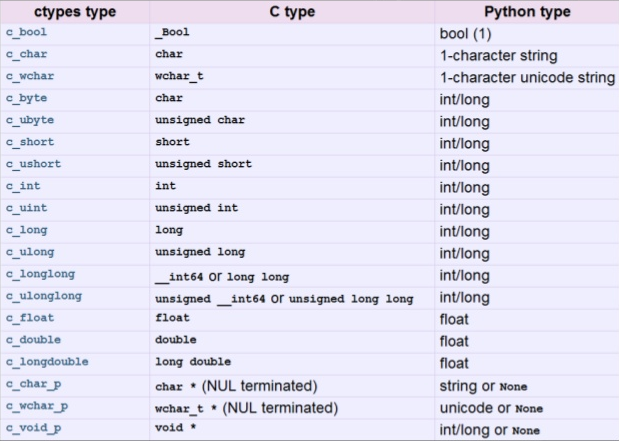This screenshot has width=619, height=441.
Task: Open the c_ulong link
Action: [x=30, y=252]
